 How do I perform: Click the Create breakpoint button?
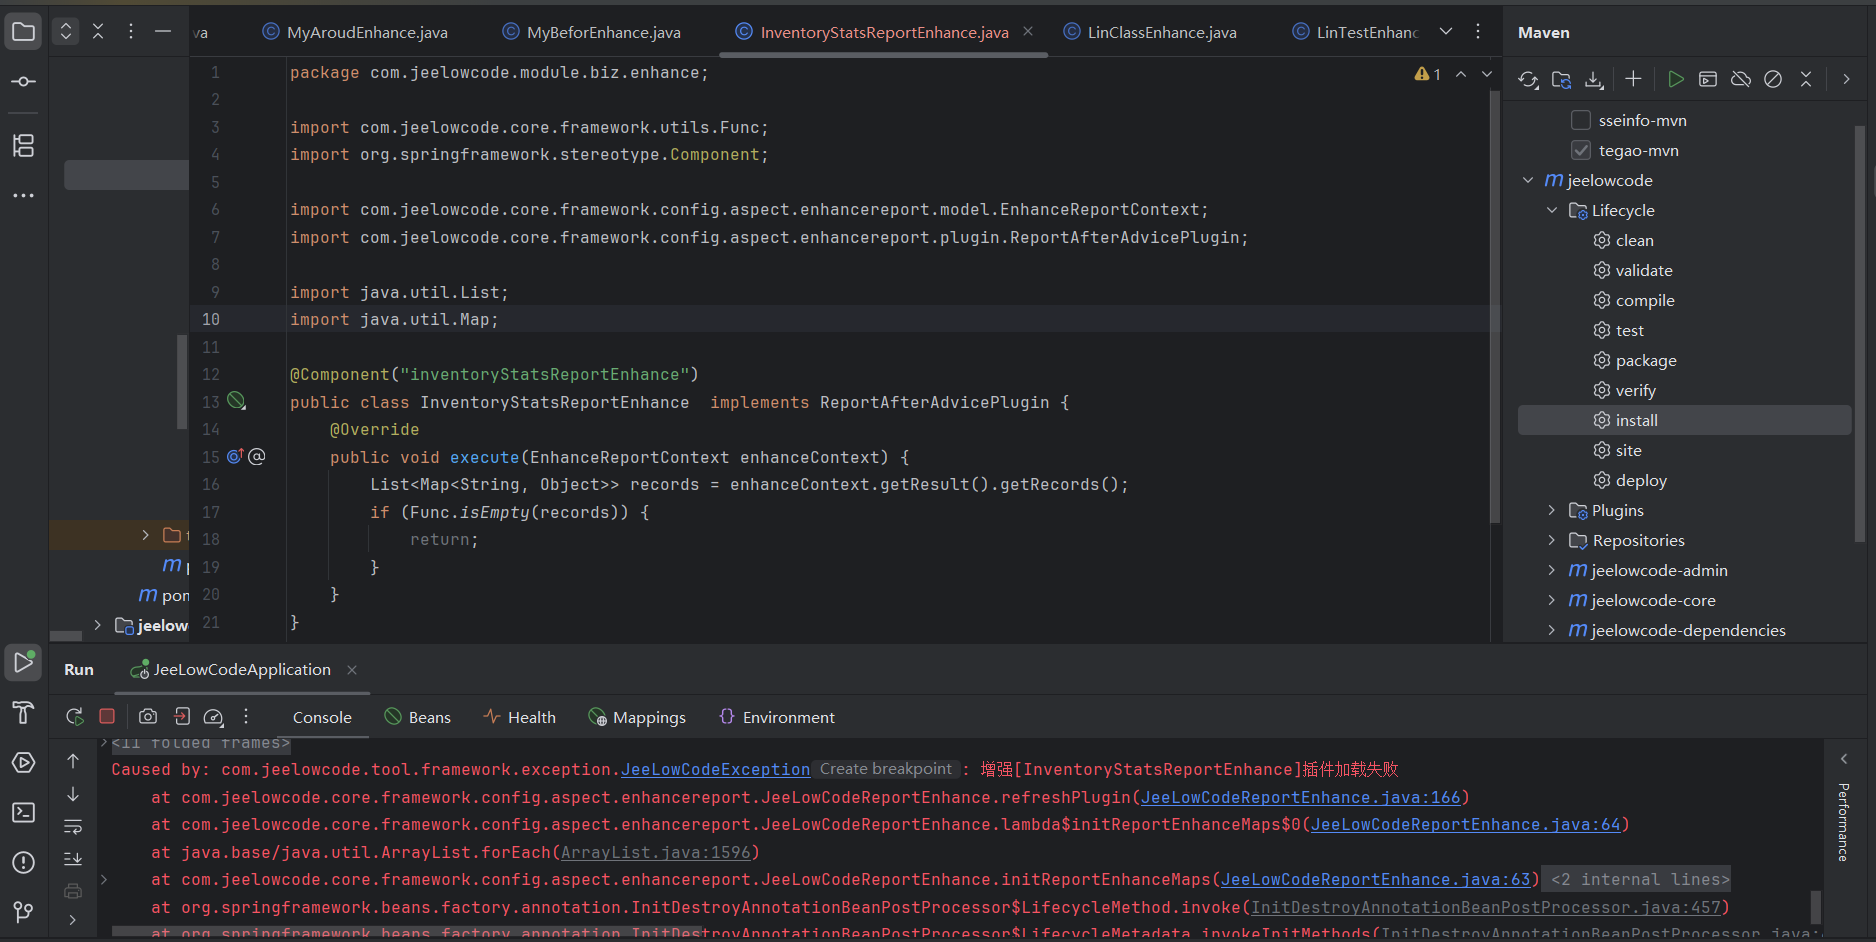click(885, 769)
